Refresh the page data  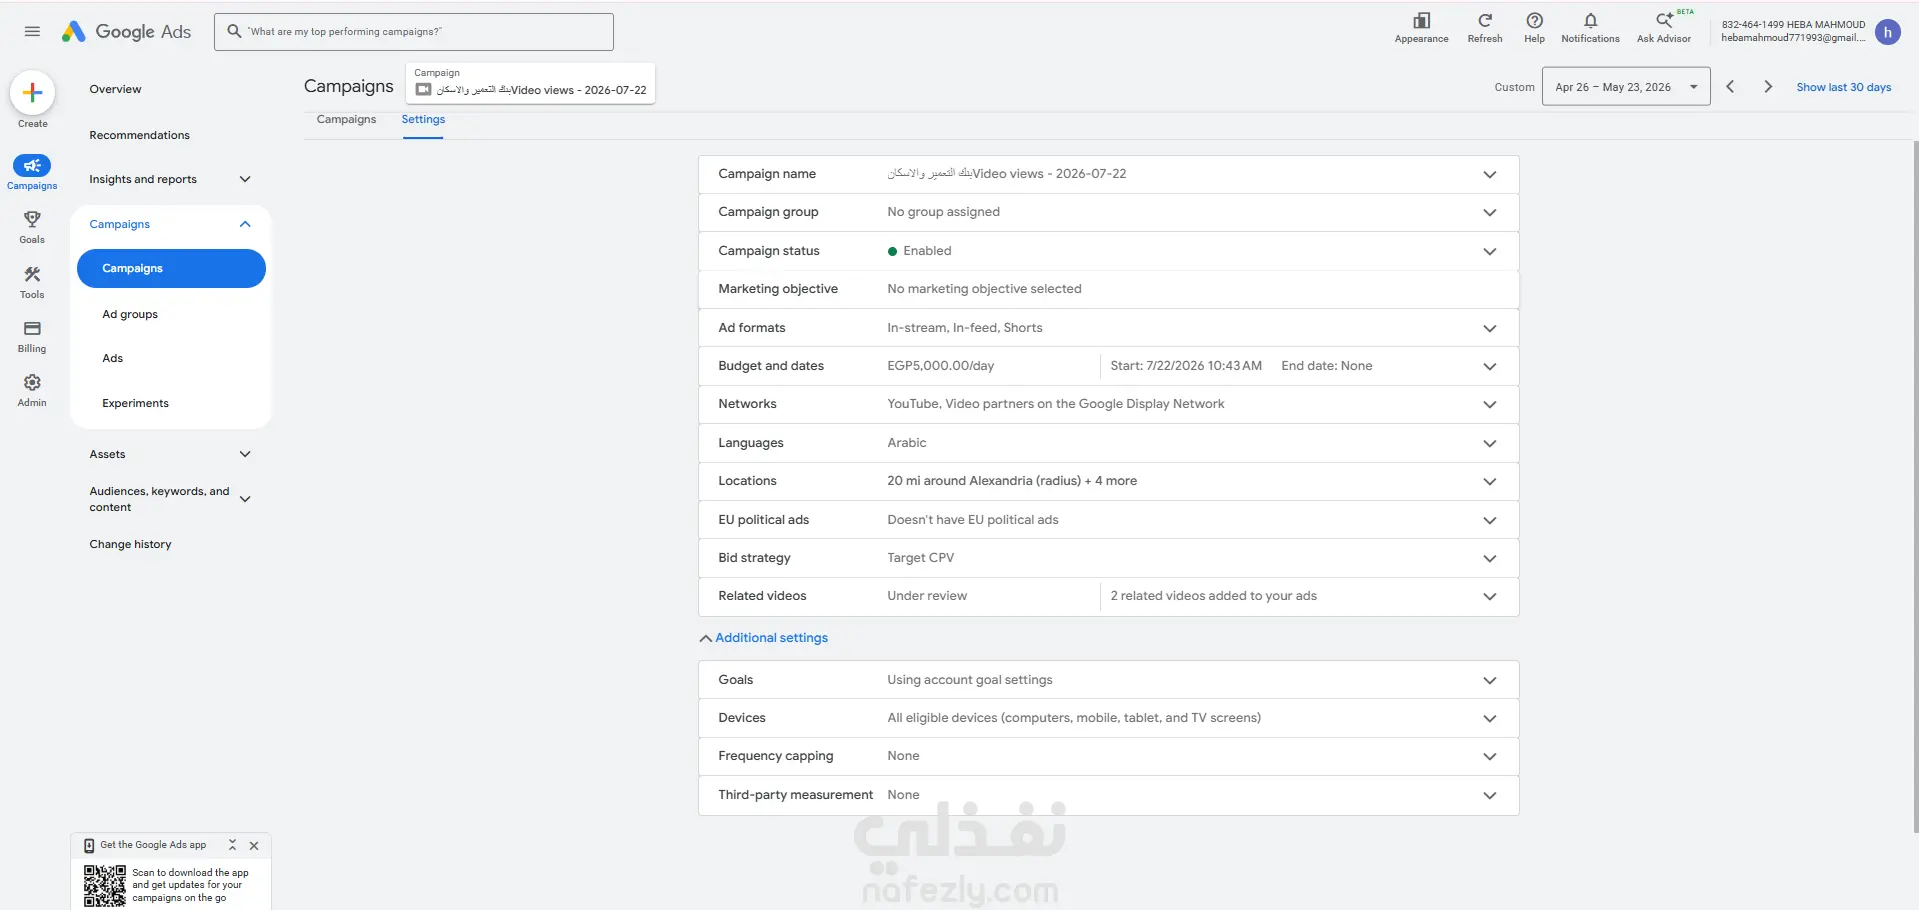[x=1485, y=28]
